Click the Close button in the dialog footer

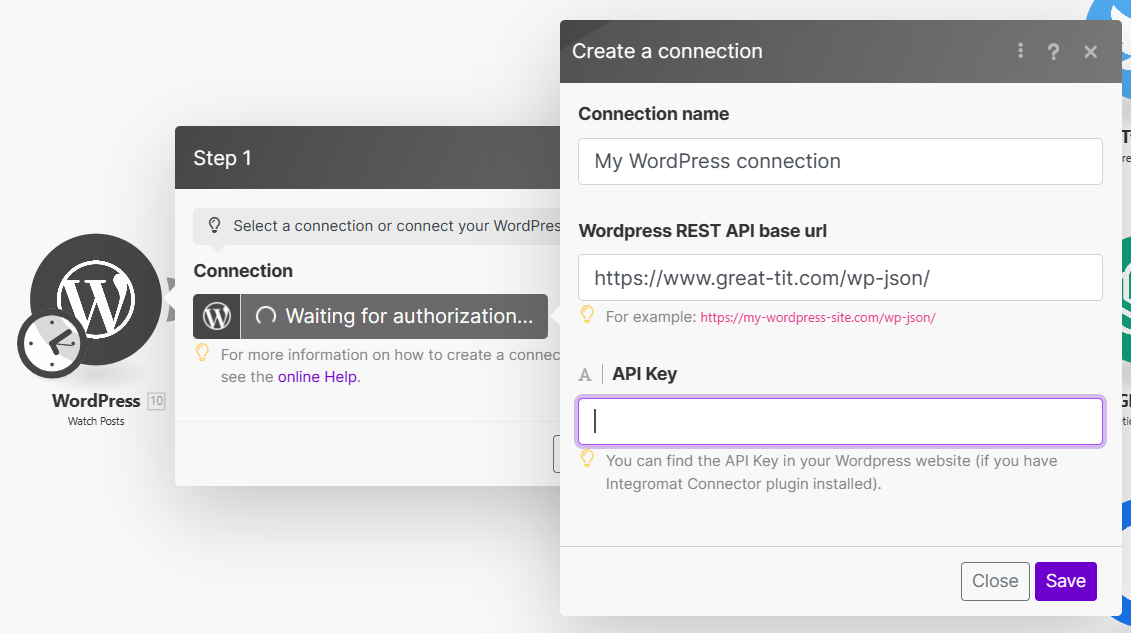coord(995,581)
